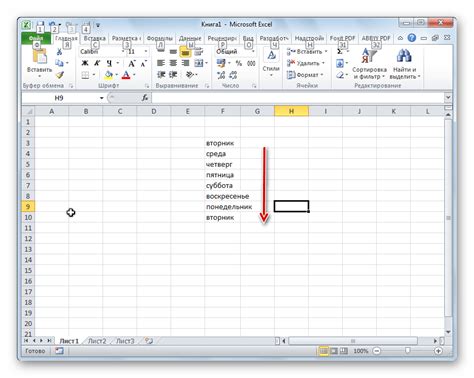
Task: Click the Clear eraser icon
Action: (x=340, y=75)
